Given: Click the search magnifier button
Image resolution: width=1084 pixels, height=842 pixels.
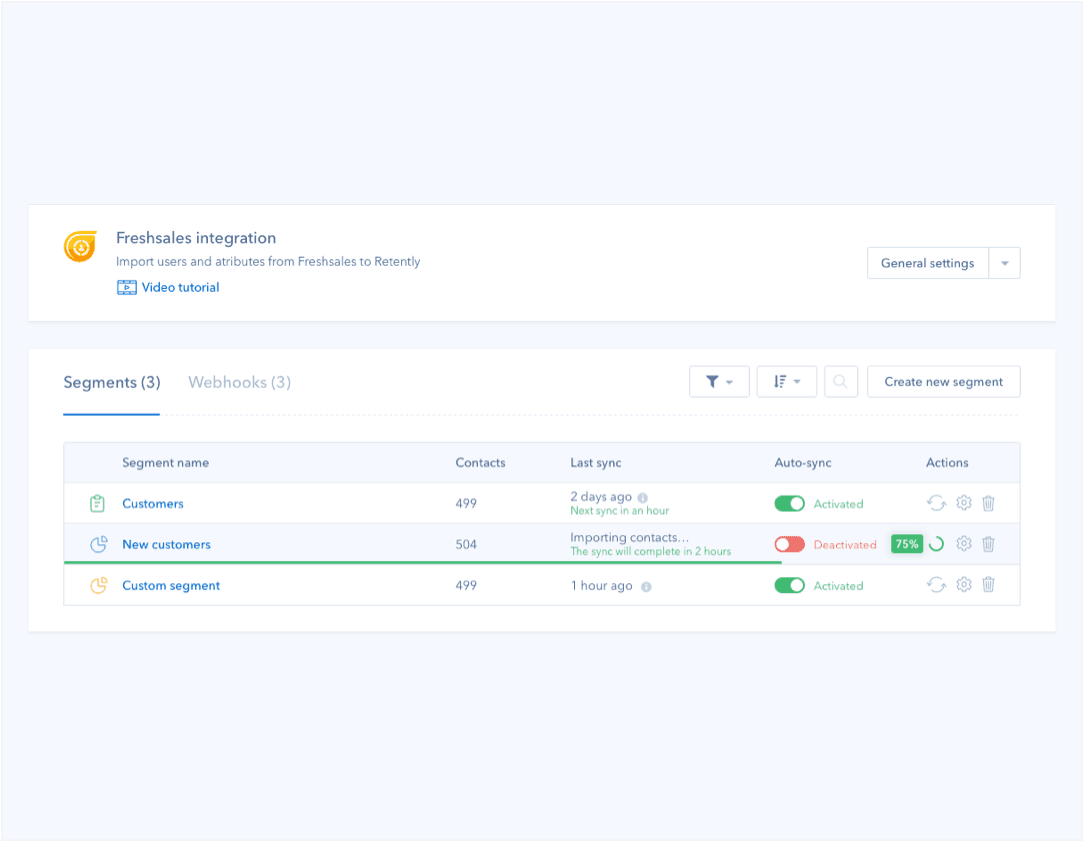Looking at the screenshot, I should pyautogui.click(x=841, y=382).
